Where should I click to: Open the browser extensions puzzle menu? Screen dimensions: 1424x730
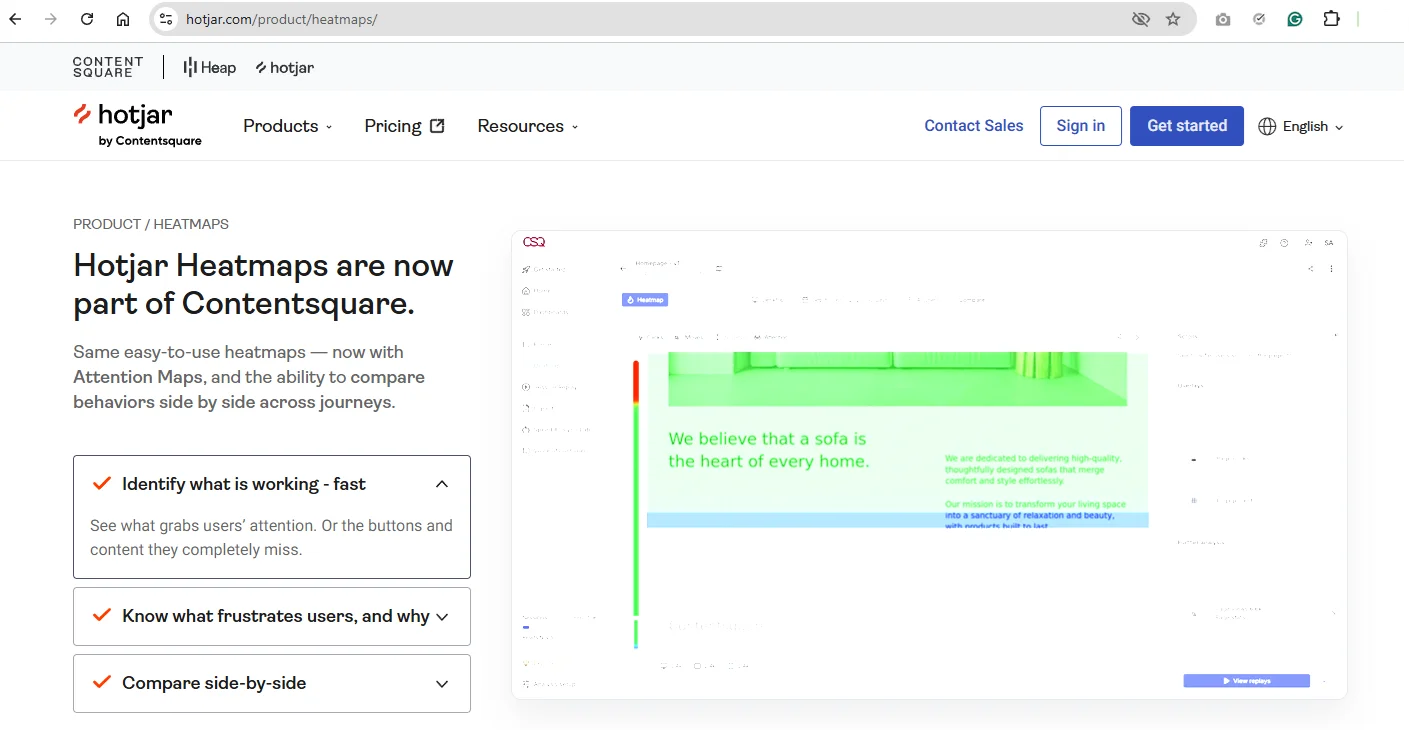1331,19
